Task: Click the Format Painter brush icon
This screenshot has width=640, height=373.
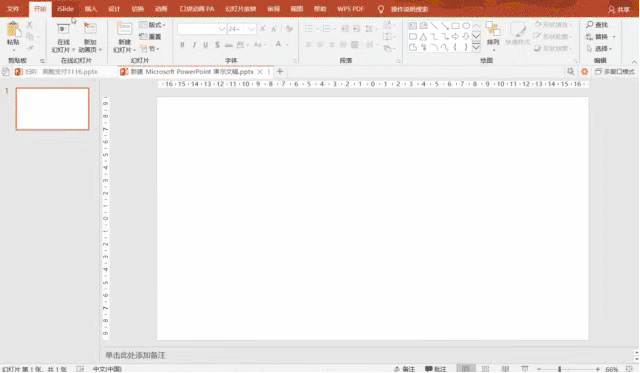Action: [x=31, y=48]
